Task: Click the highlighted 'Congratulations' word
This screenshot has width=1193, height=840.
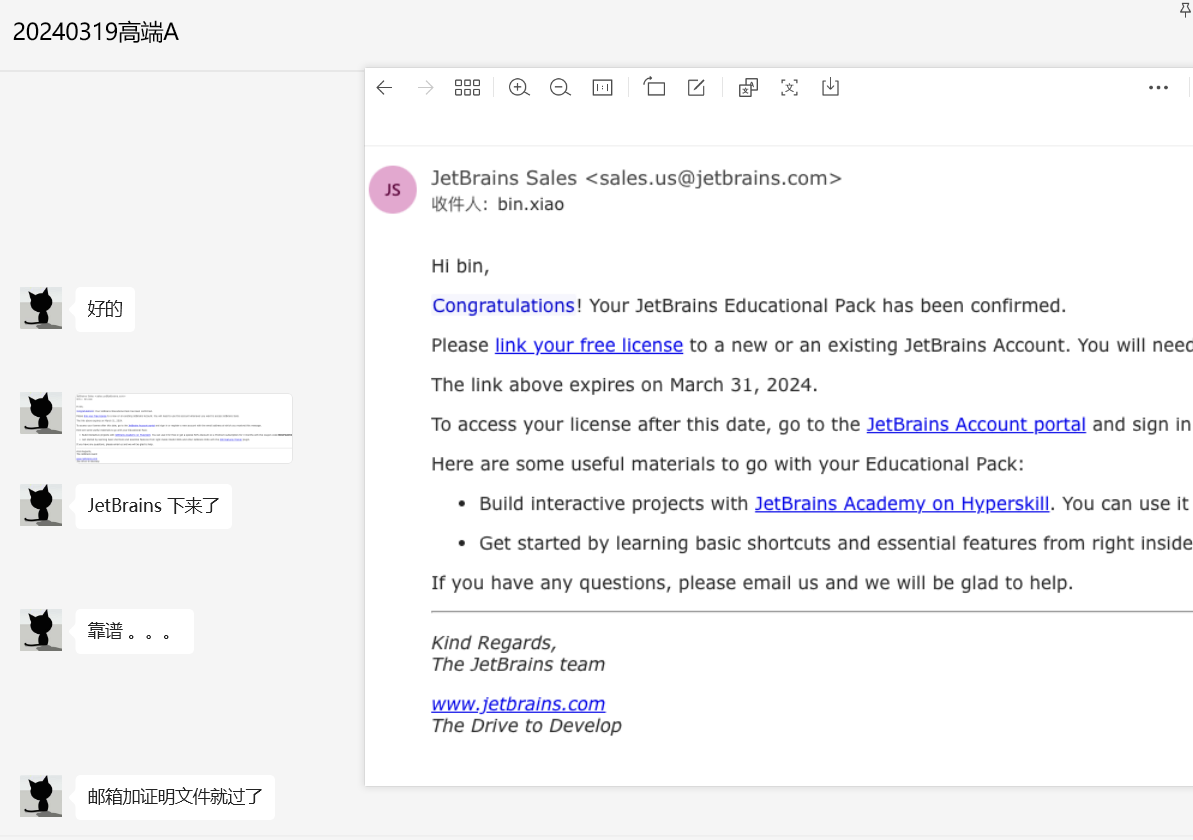Action: click(x=503, y=306)
